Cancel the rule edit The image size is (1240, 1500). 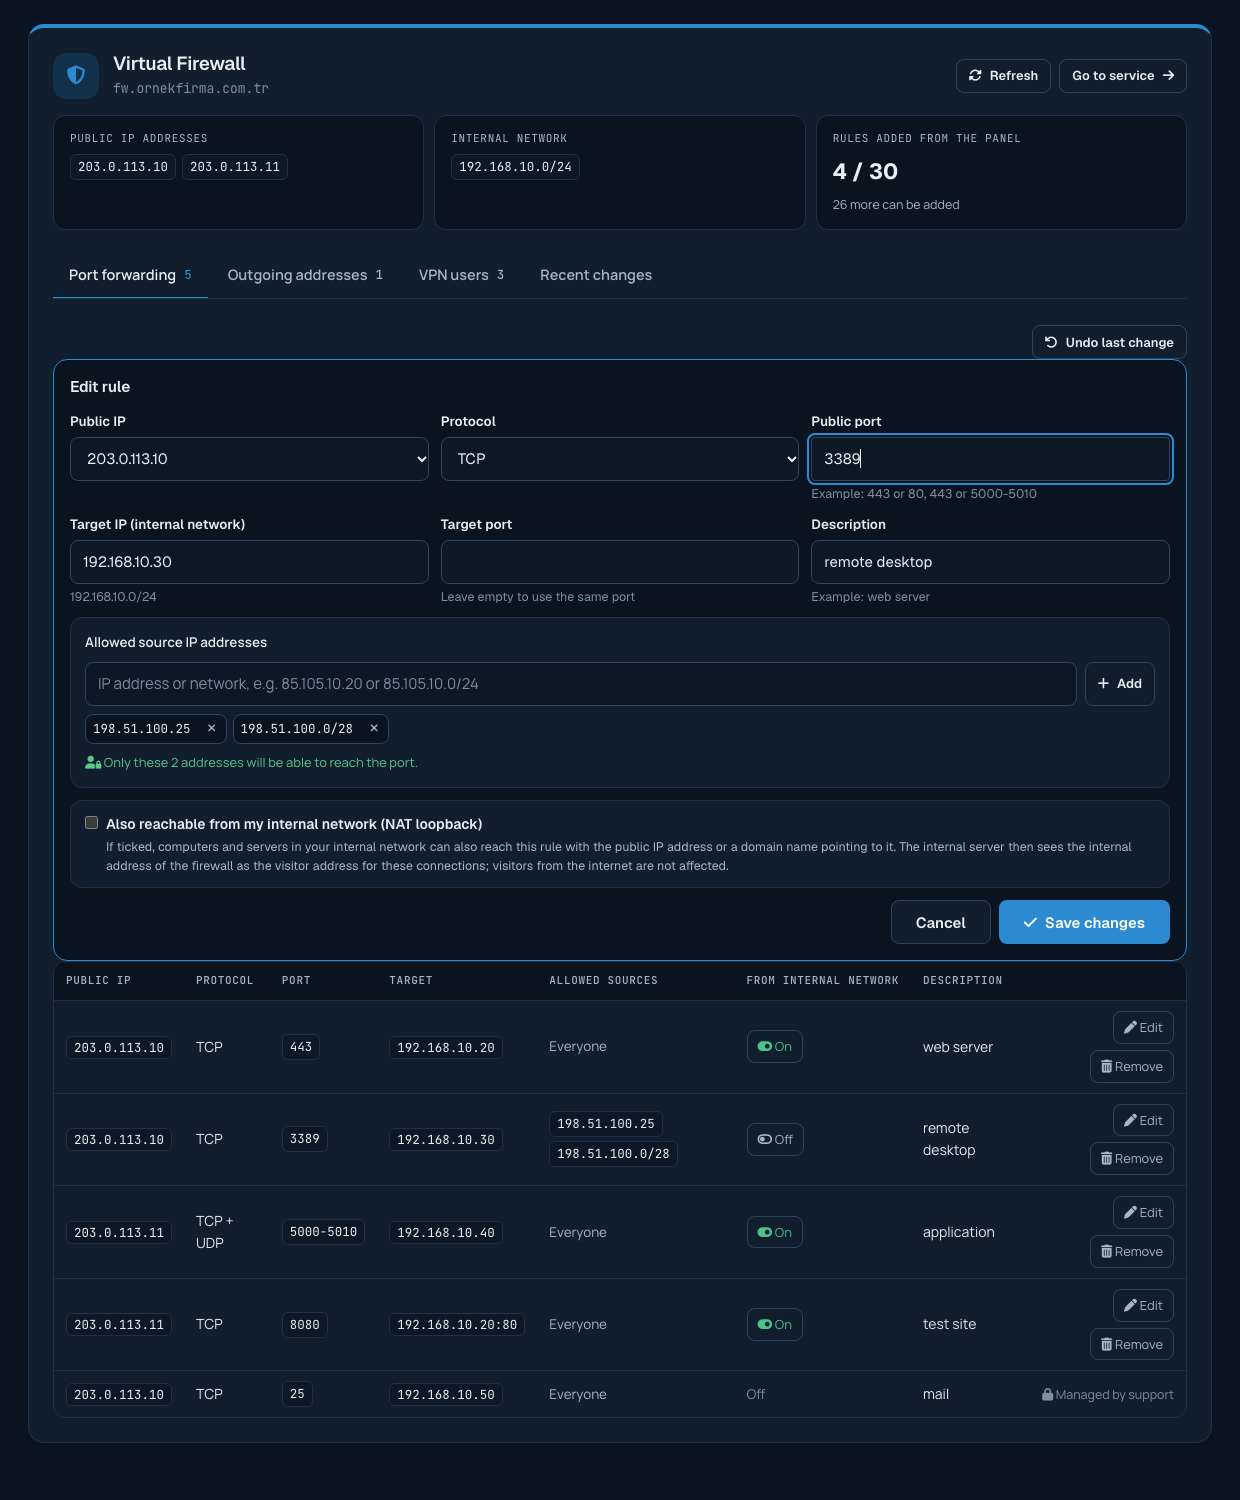click(941, 922)
